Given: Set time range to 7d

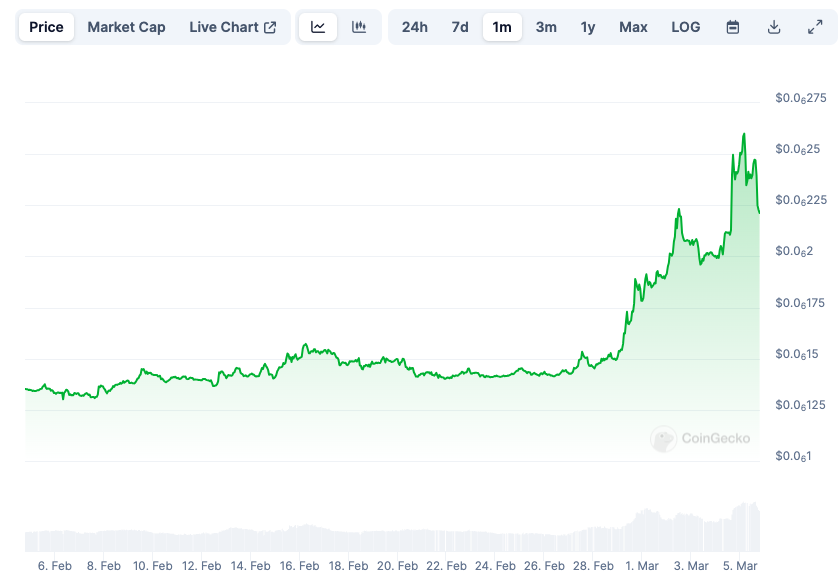Looking at the screenshot, I should point(460,27).
